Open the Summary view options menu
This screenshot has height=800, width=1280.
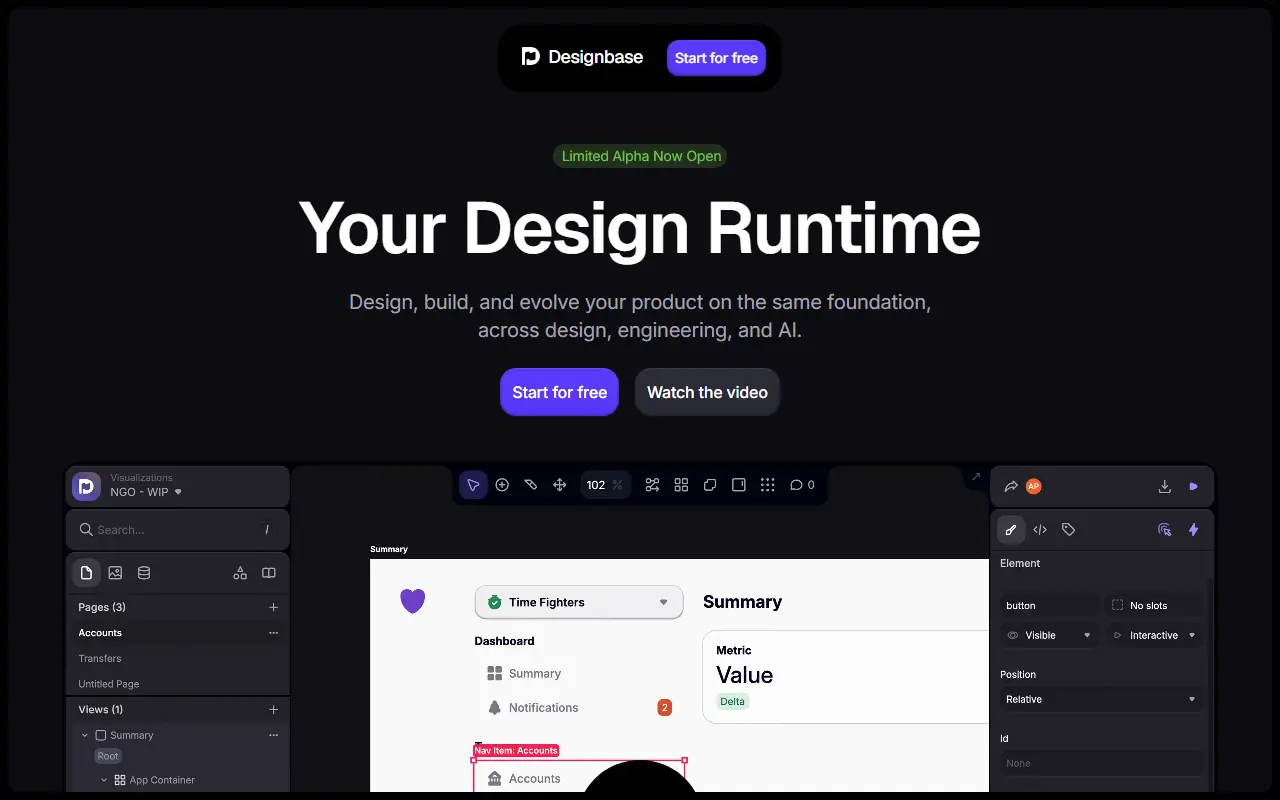[x=274, y=735]
